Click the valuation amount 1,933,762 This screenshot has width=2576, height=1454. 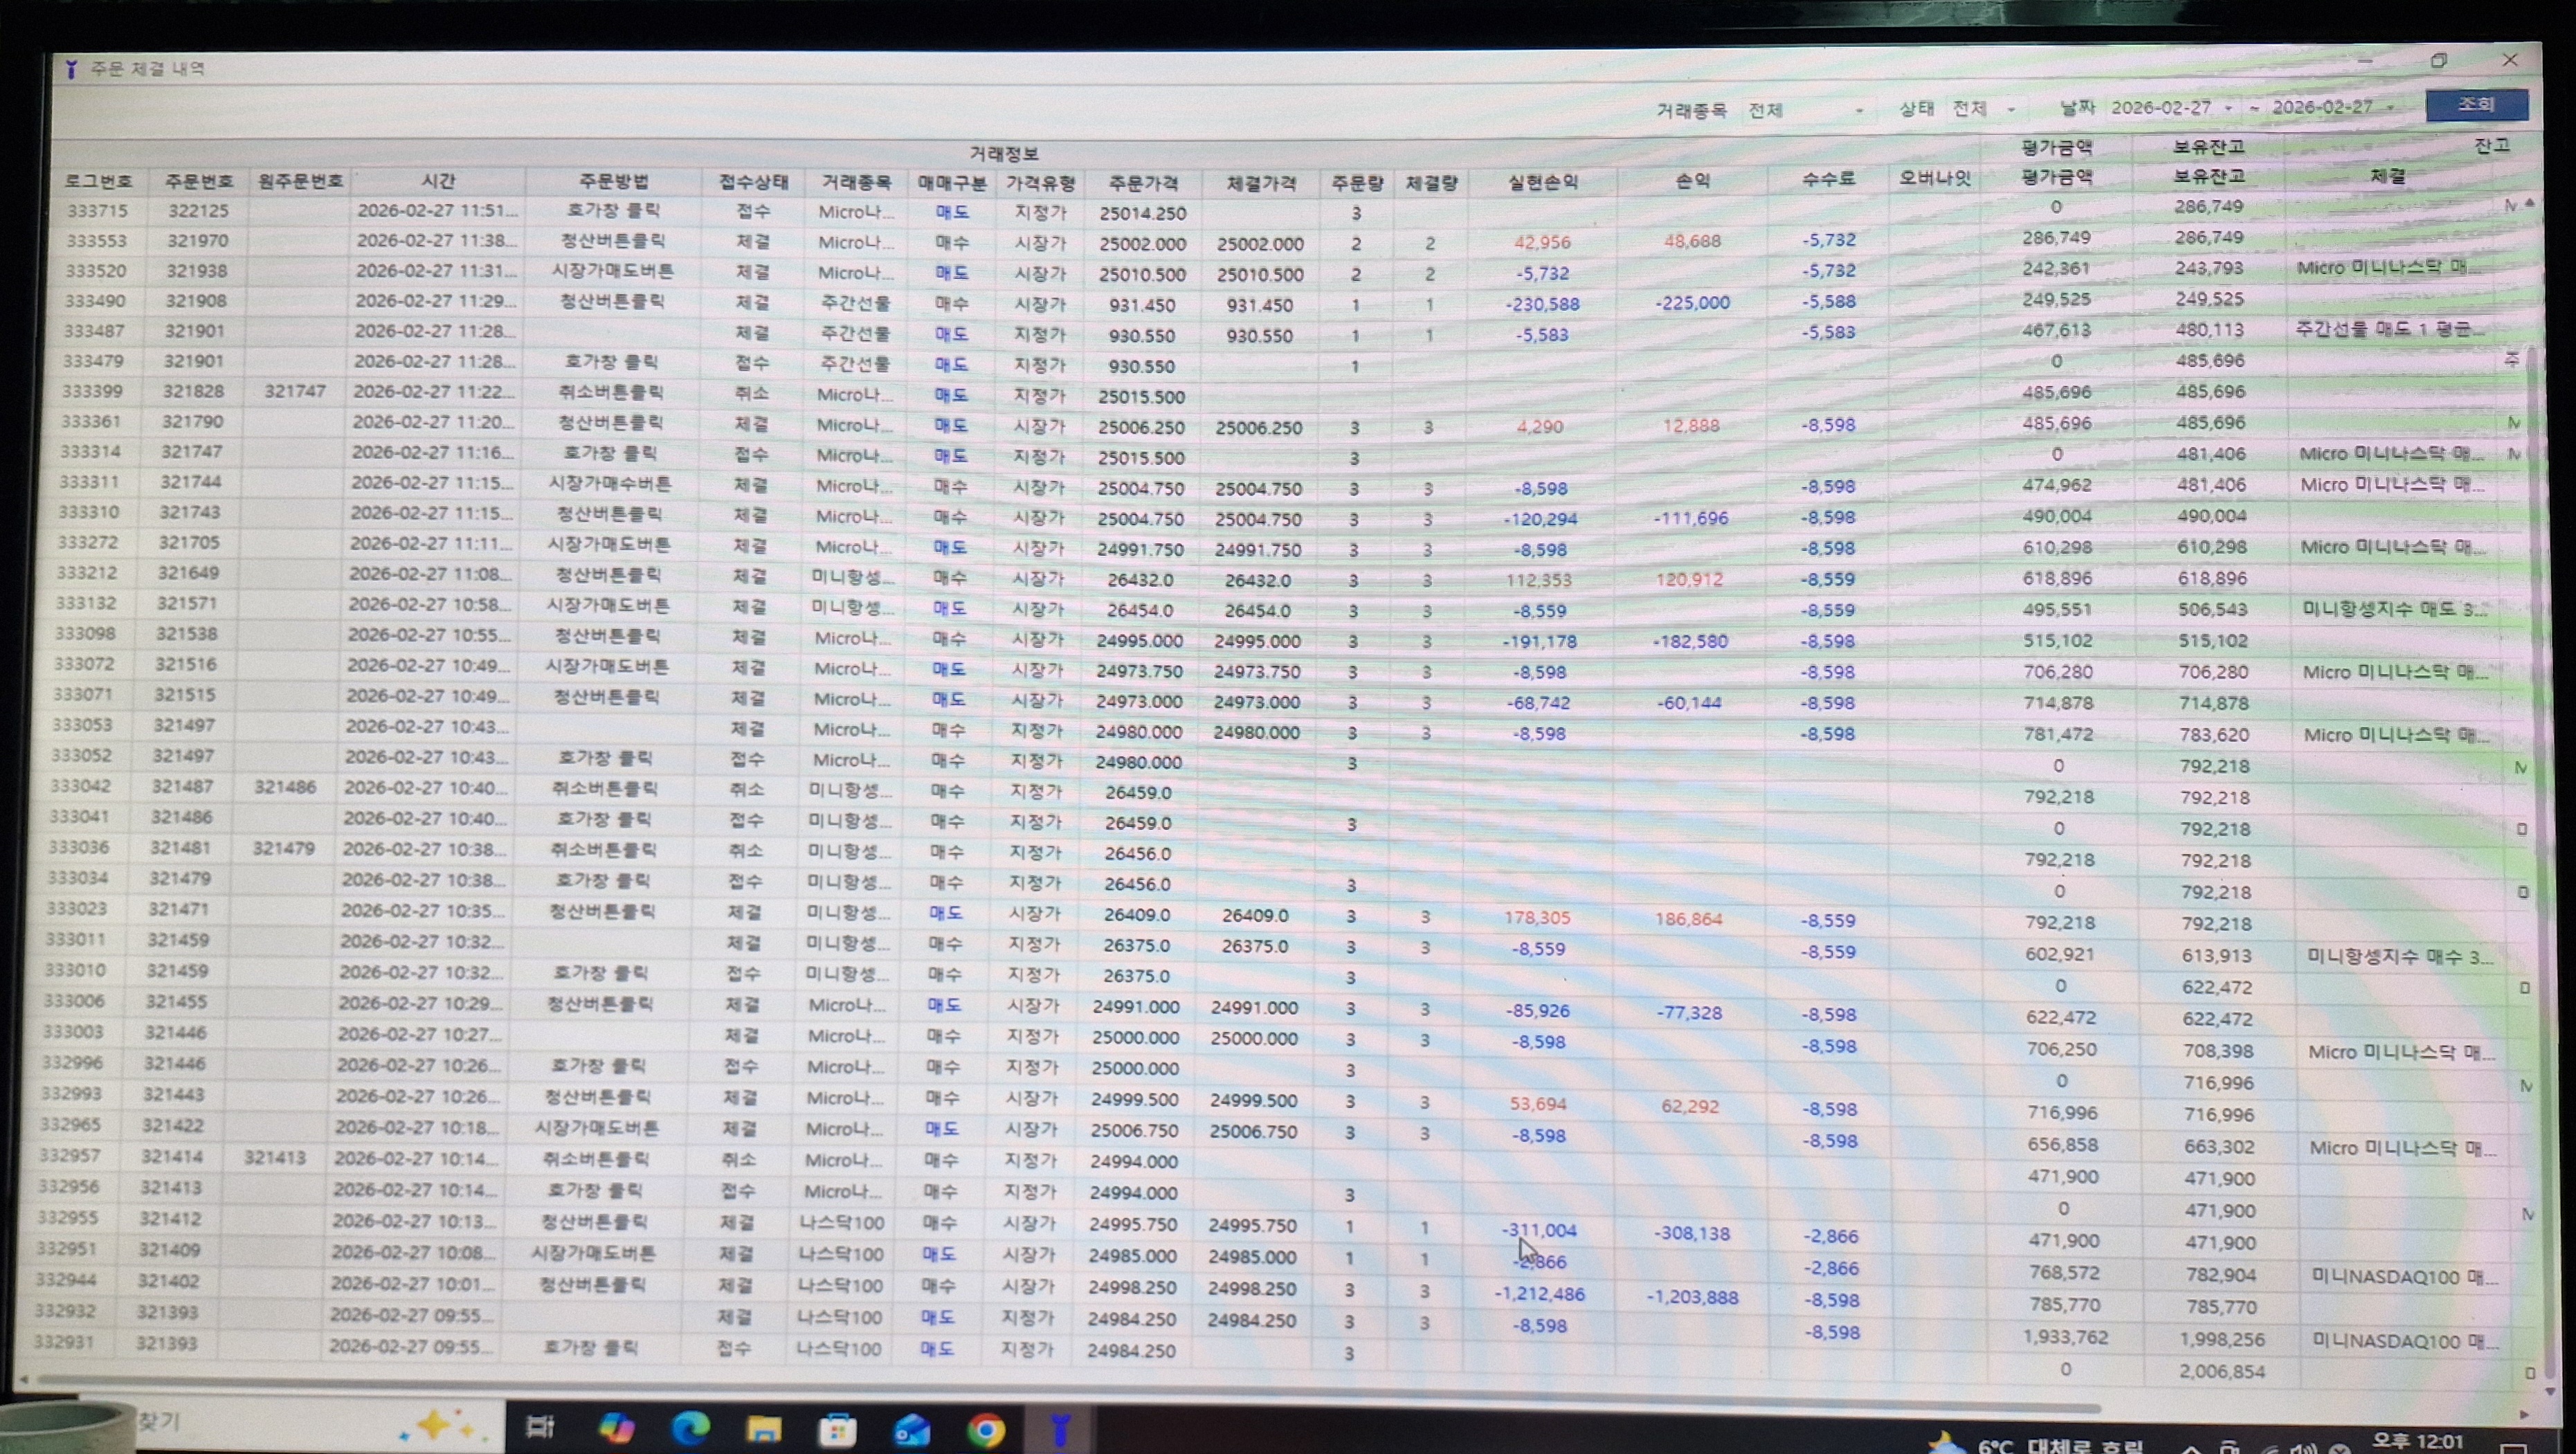(2065, 1337)
